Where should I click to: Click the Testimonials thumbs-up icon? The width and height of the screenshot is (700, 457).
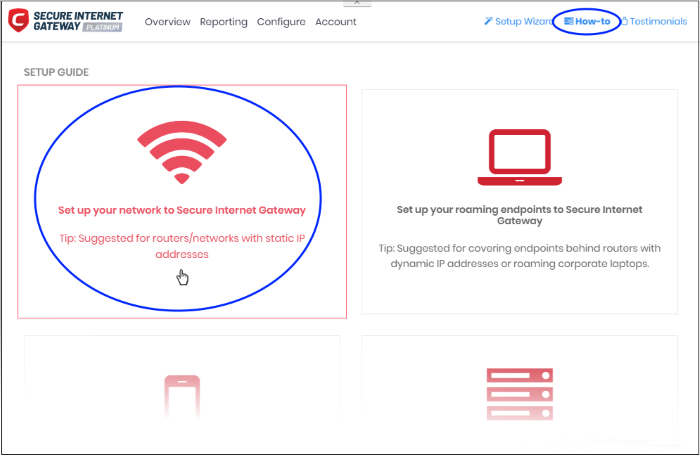tap(625, 21)
